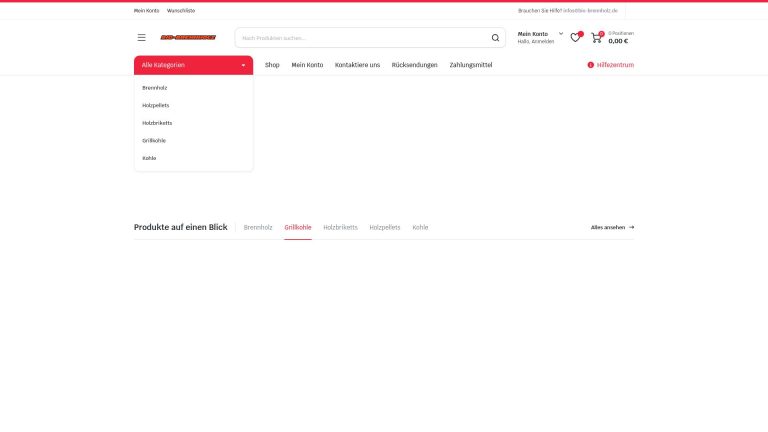Switch to the Kohle product tab
Image resolution: width=768 pixels, height=432 pixels.
click(420, 227)
